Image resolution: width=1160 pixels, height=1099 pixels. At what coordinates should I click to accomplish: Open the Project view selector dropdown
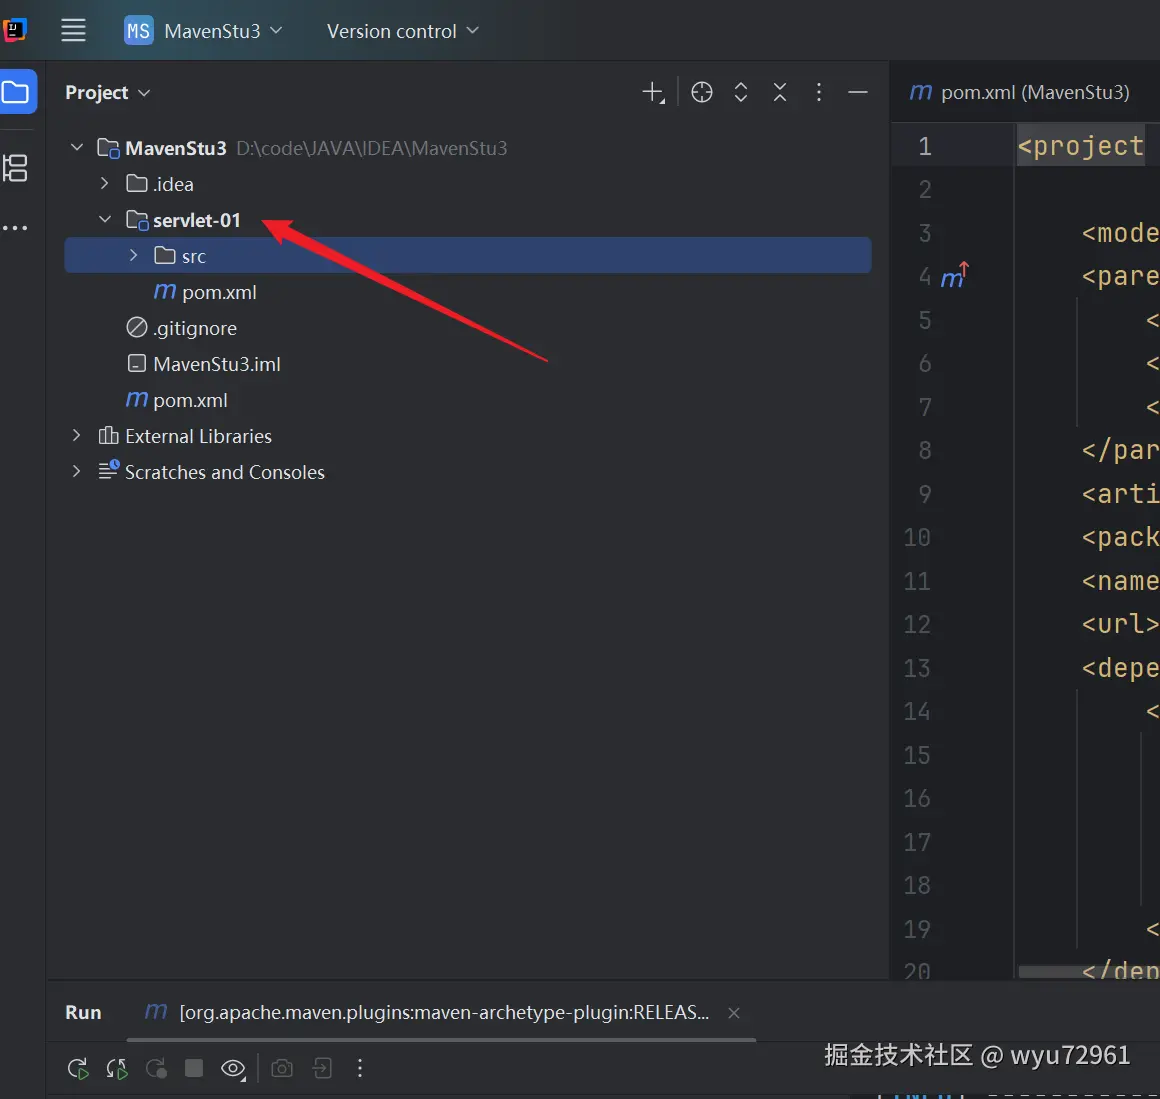pyautogui.click(x=108, y=92)
